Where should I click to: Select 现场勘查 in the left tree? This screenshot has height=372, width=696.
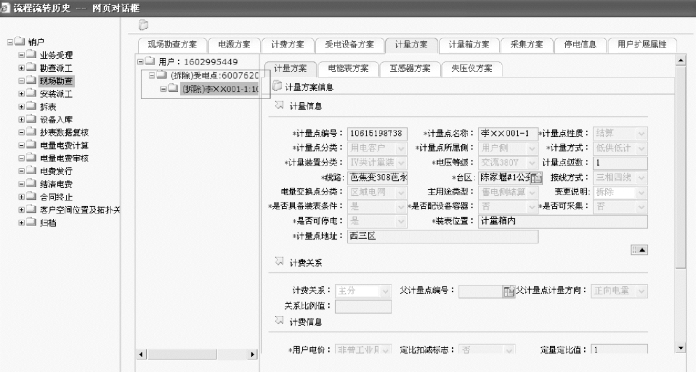[56, 81]
